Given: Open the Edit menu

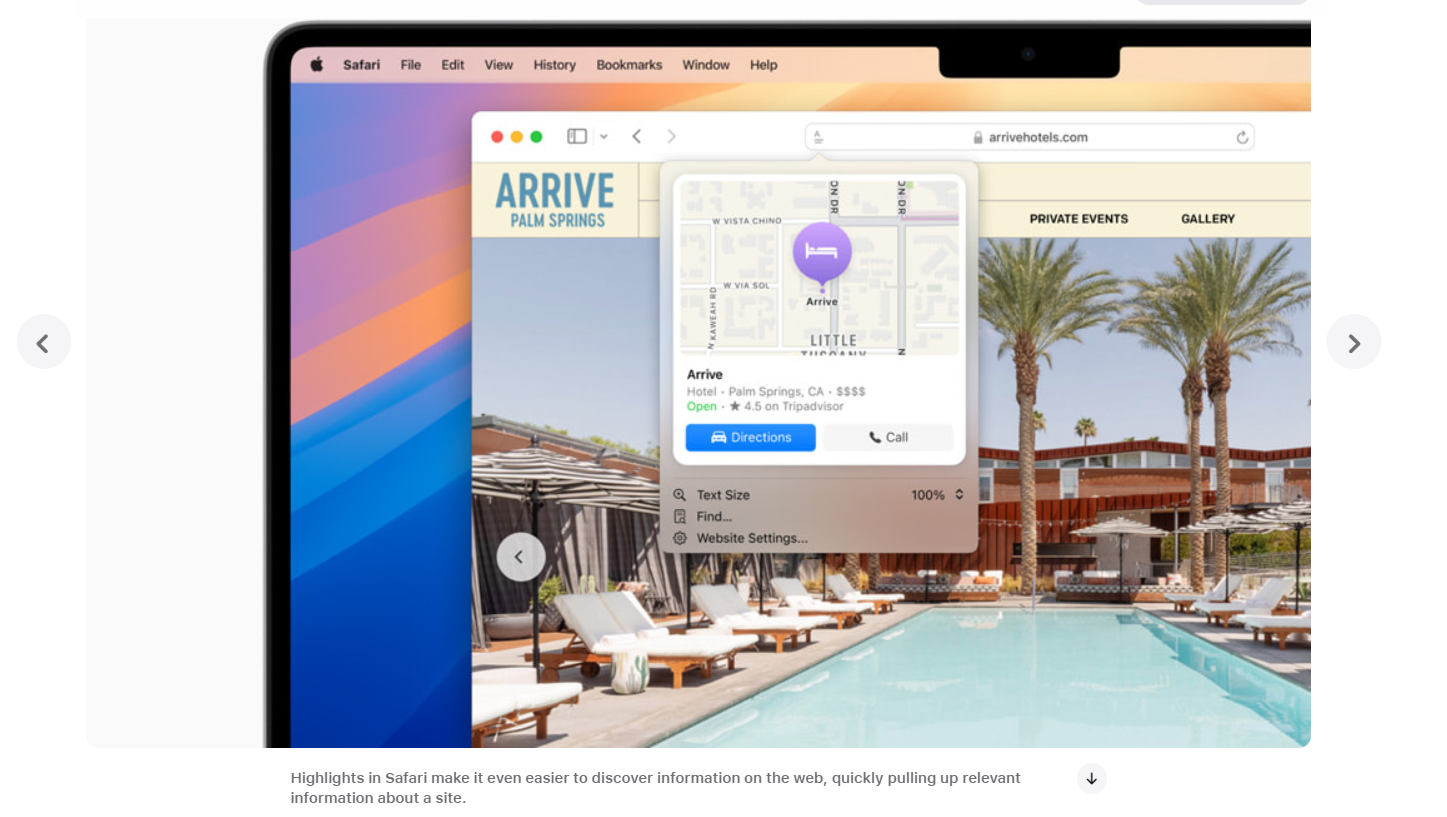Looking at the screenshot, I should pyautogui.click(x=453, y=65).
